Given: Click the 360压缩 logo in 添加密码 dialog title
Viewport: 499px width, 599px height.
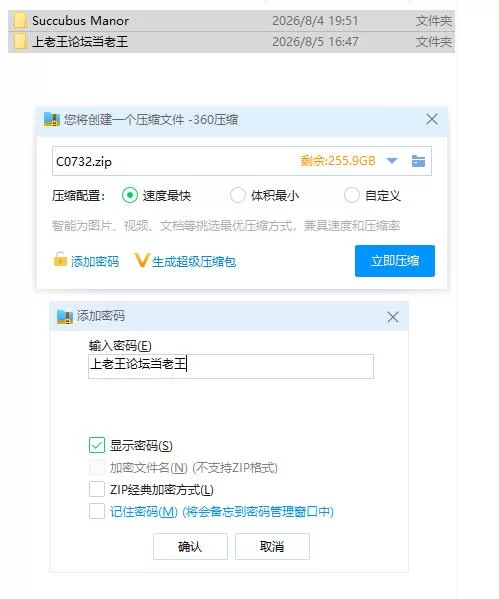Looking at the screenshot, I should [x=65, y=317].
